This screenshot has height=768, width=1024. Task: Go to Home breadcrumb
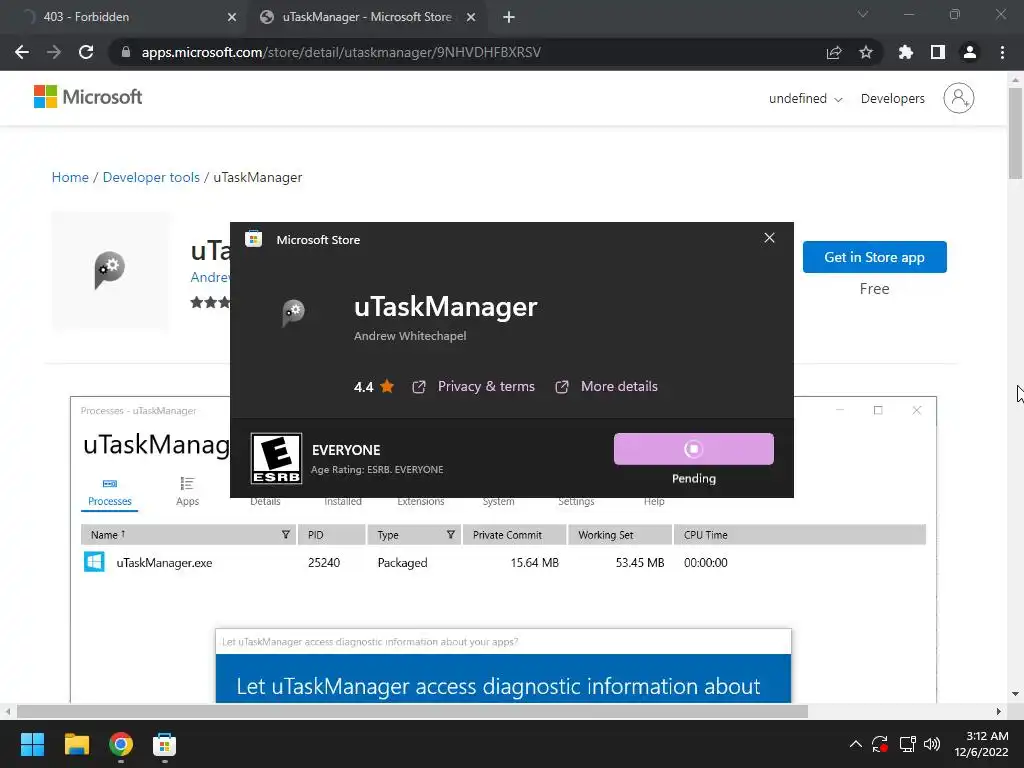tap(70, 178)
